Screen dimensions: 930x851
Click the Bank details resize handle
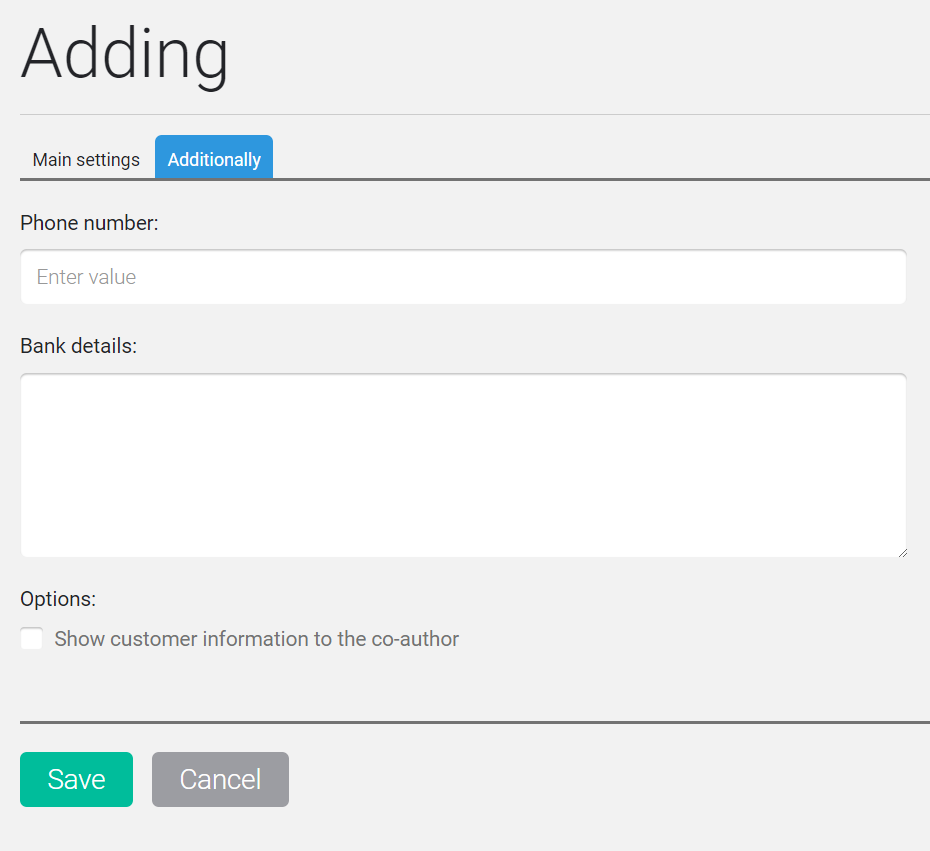(902, 553)
